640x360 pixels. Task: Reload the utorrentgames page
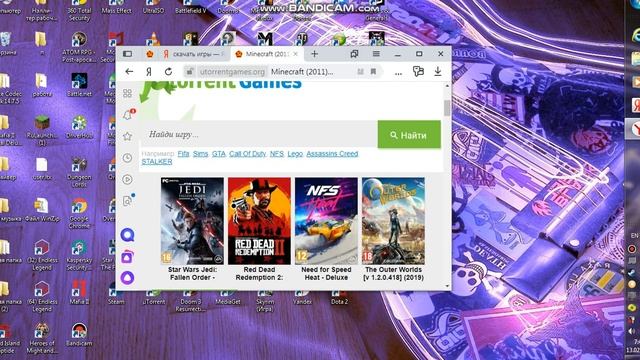coord(168,71)
